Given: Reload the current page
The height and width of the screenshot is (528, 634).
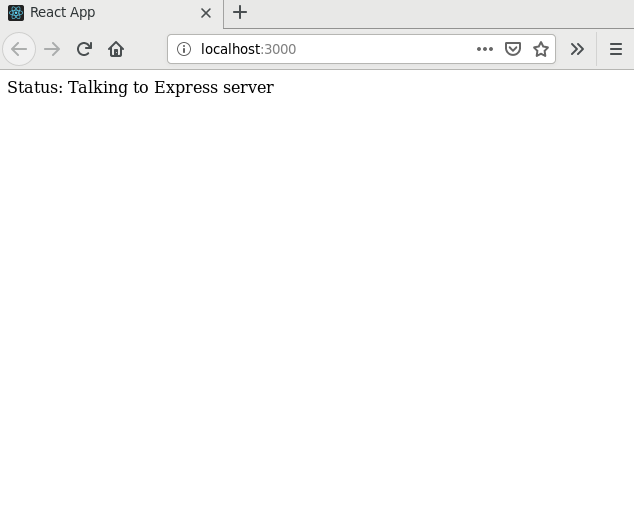Looking at the screenshot, I should [x=84, y=49].
